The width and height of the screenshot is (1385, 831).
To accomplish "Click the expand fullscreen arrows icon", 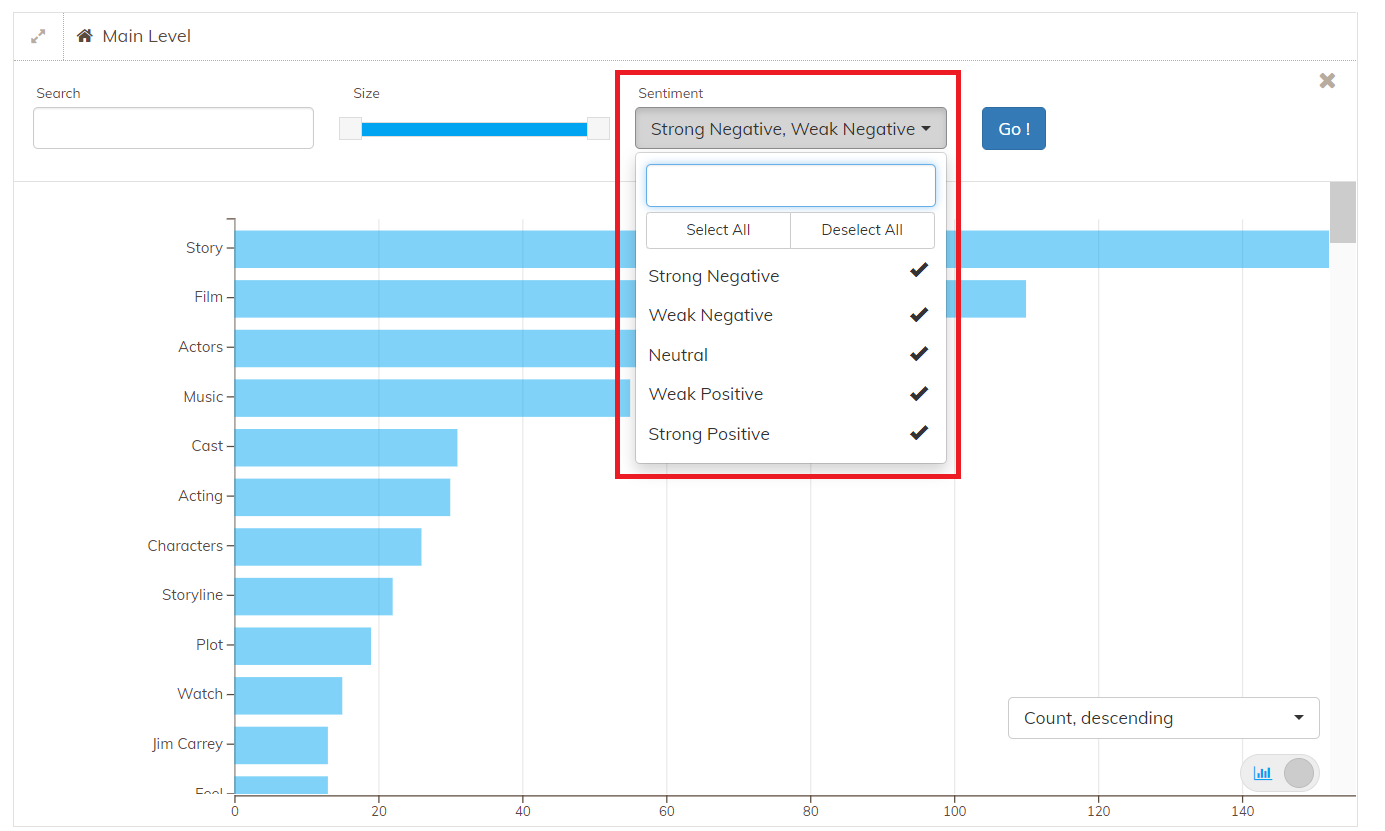I will point(38,36).
